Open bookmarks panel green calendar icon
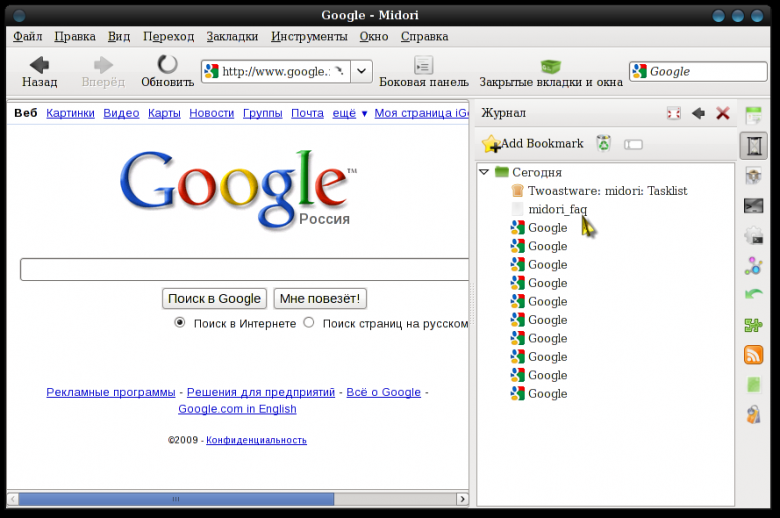This screenshot has height=518, width=780. coord(754,115)
